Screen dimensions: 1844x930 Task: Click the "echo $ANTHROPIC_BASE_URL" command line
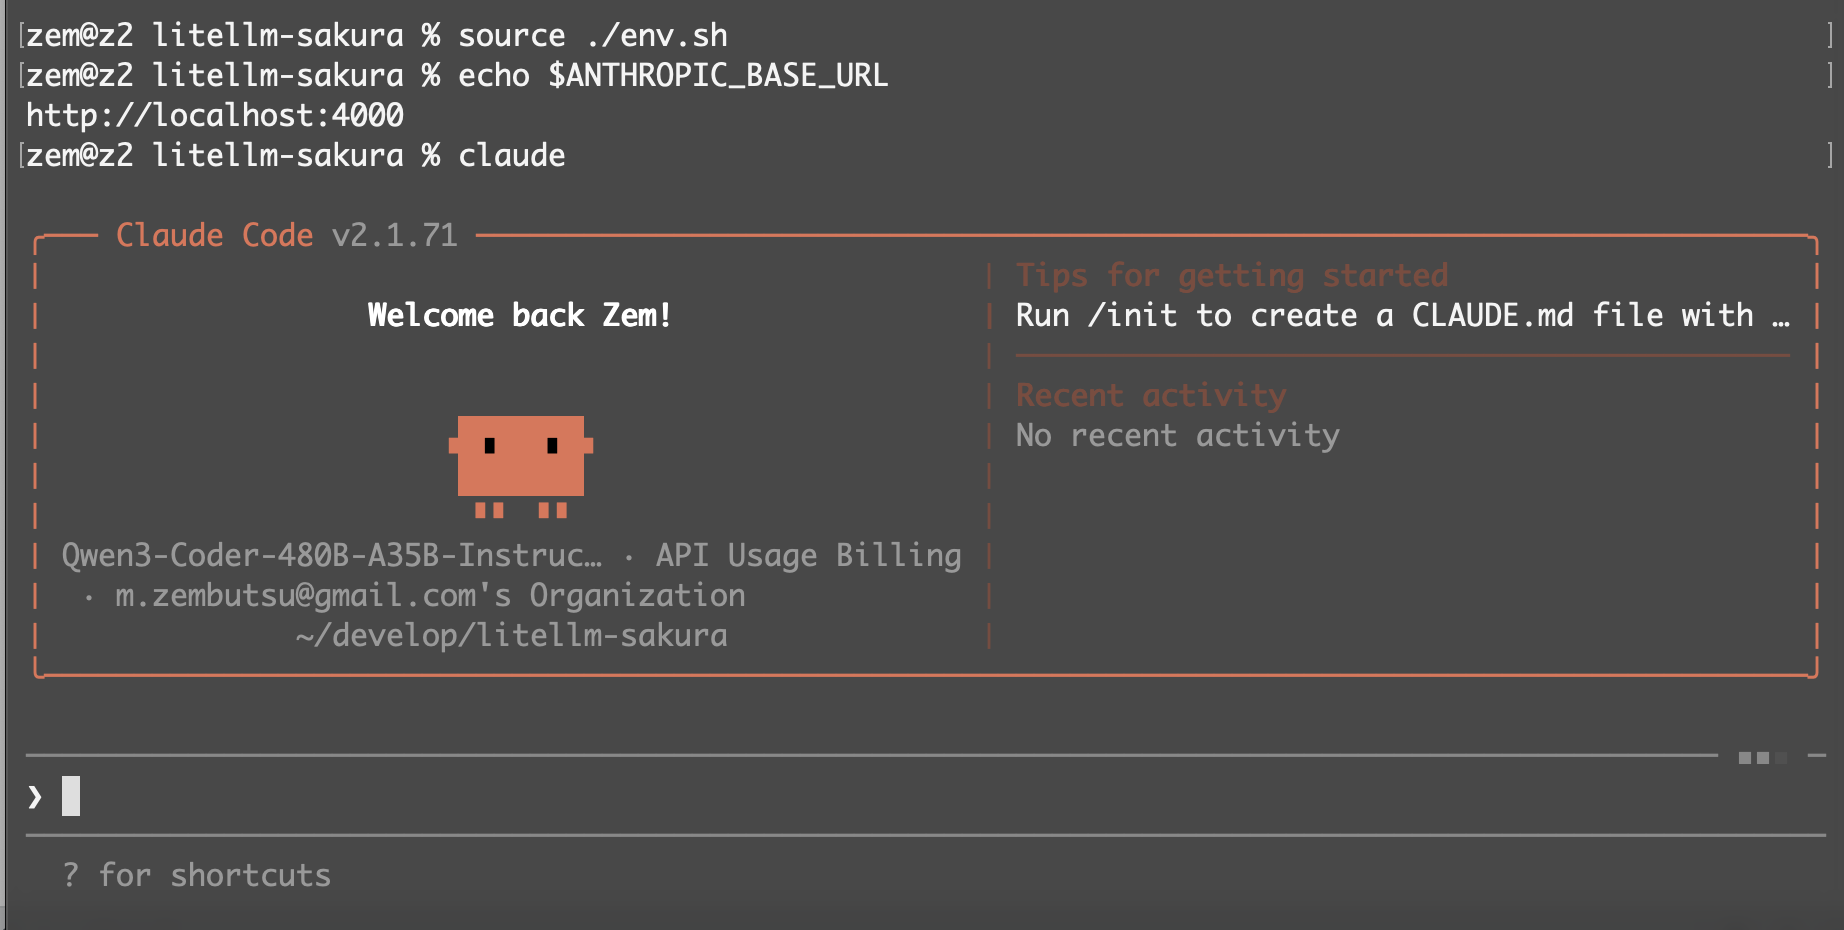tap(672, 76)
